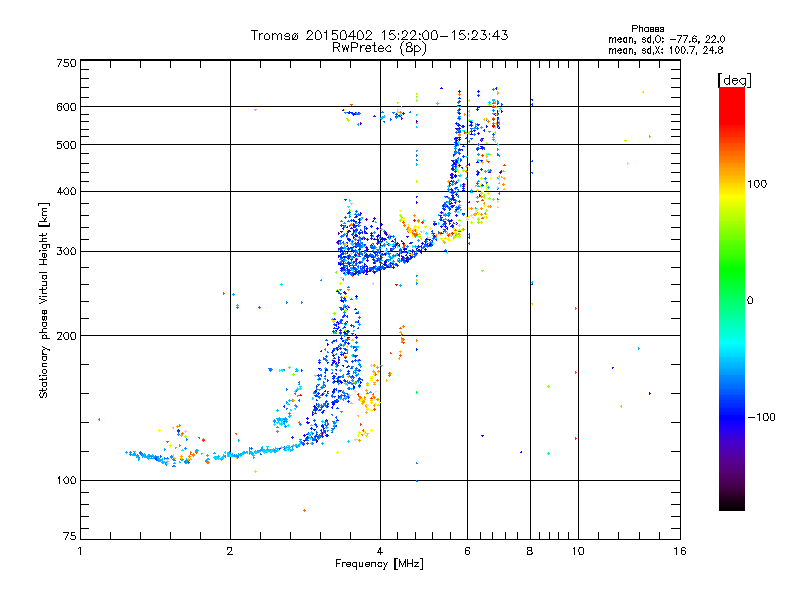Click the colorbar tick label '100'
Image resolution: width=800 pixels, height=600 pixels.
[757, 184]
